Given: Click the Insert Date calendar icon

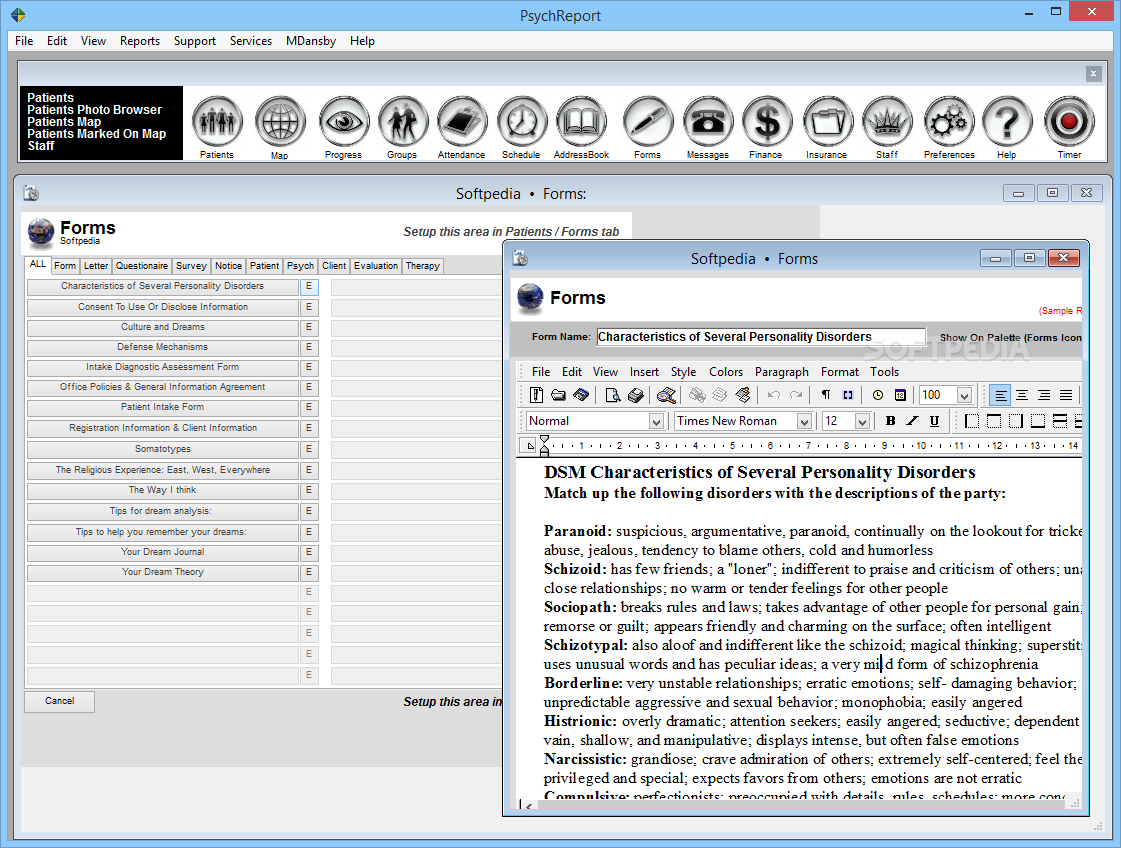Looking at the screenshot, I should pyautogui.click(x=900, y=395).
